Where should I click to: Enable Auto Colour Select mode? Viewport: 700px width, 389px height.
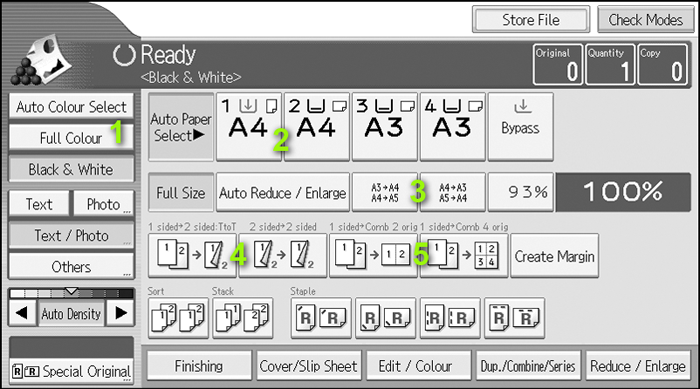pyautogui.click(x=71, y=106)
